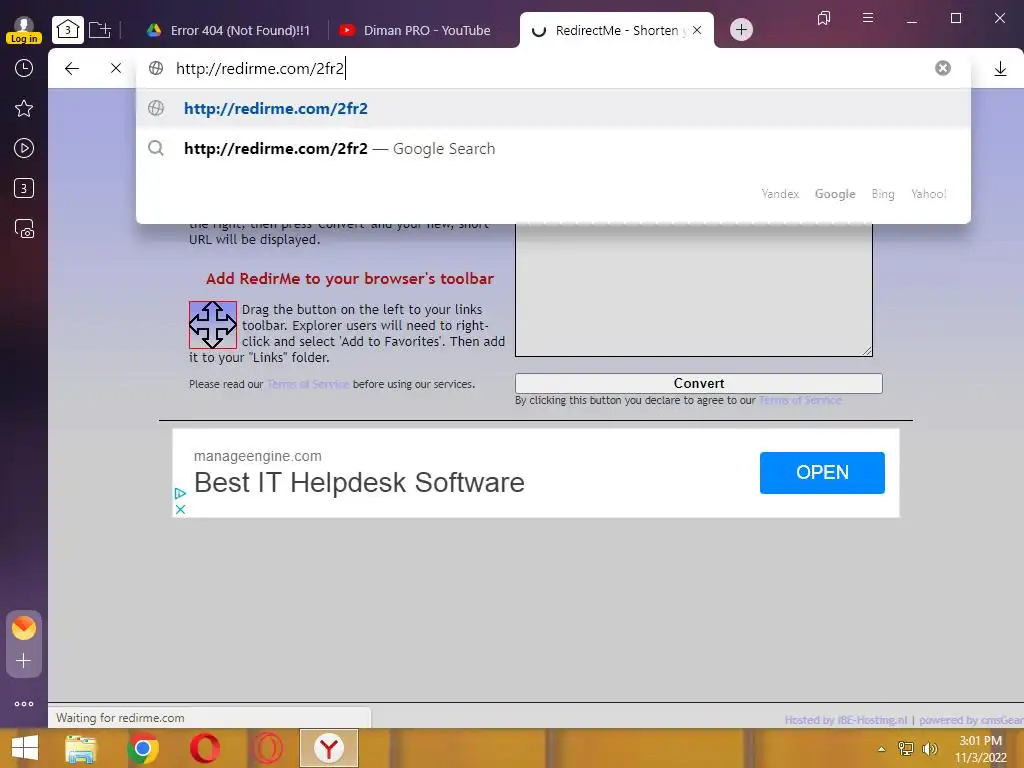Open the home tab tableau icon

tap(68, 29)
